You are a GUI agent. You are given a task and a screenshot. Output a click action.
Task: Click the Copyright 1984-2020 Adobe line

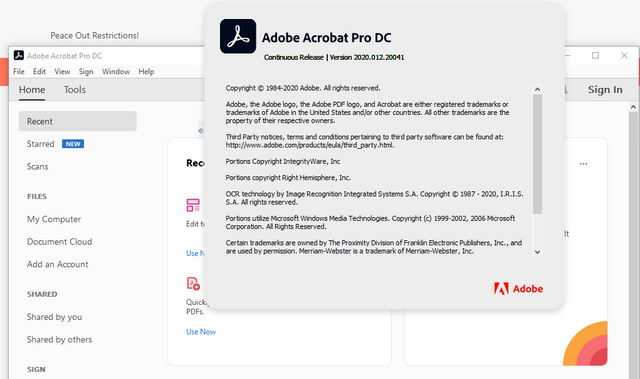point(303,88)
